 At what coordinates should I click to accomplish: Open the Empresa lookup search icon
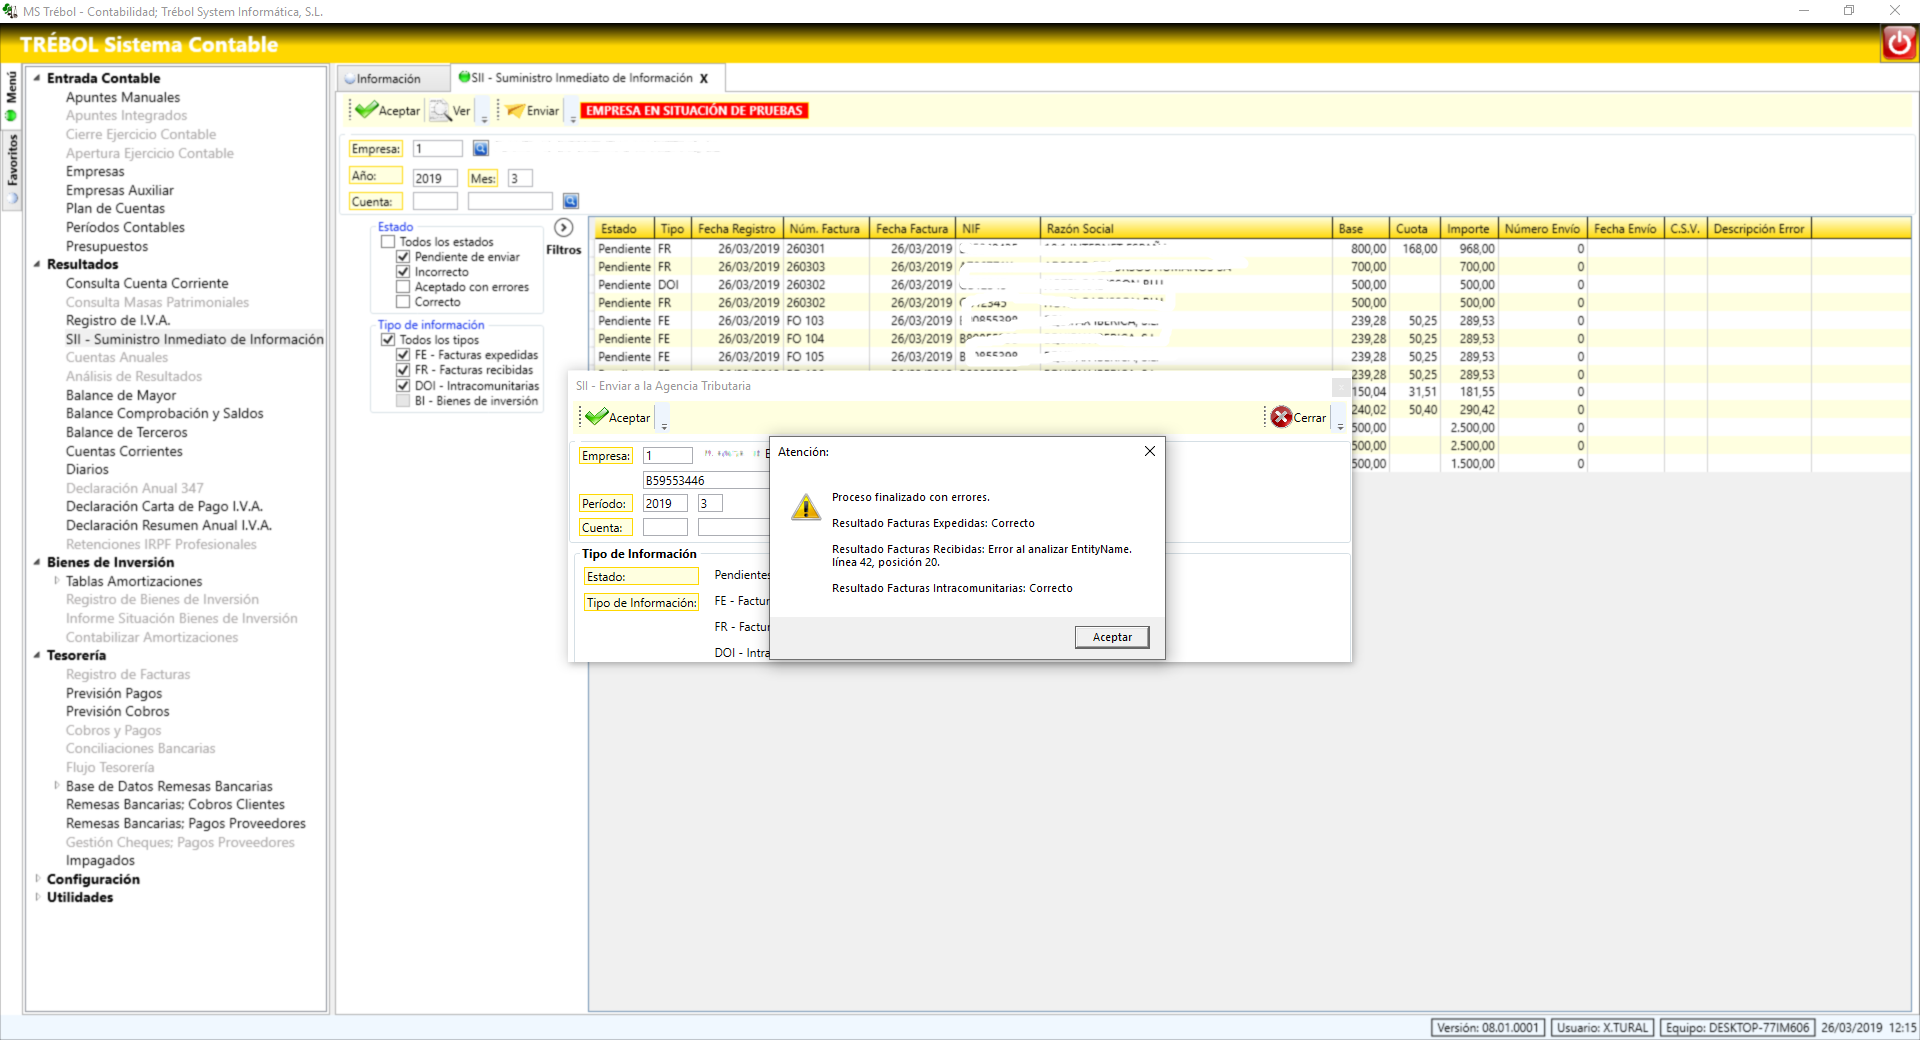click(x=481, y=148)
